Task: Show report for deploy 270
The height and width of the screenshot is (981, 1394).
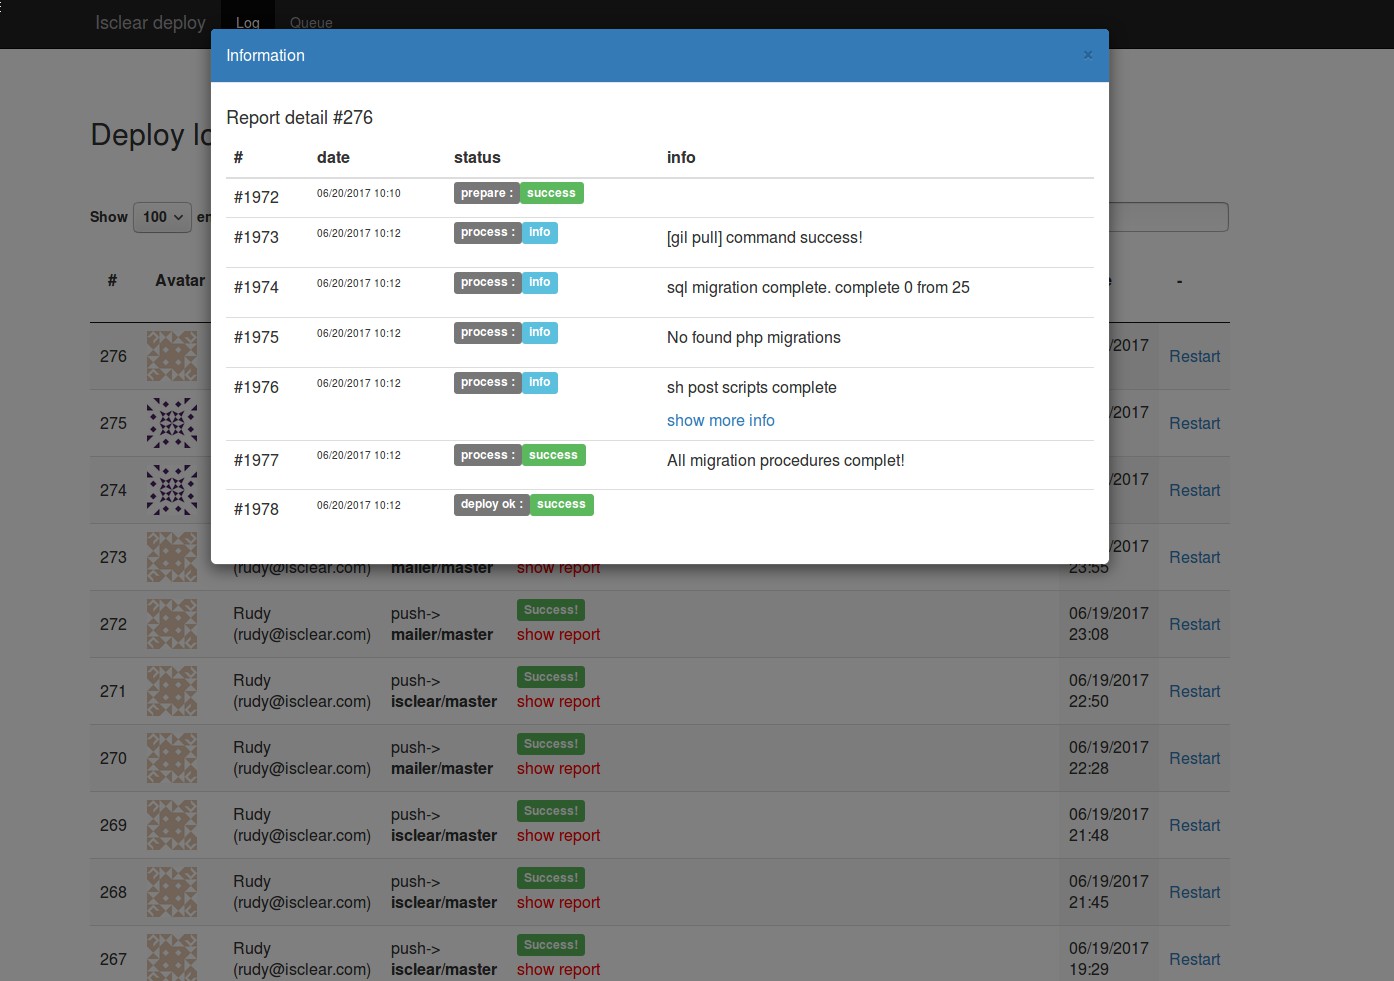Action: click(558, 769)
